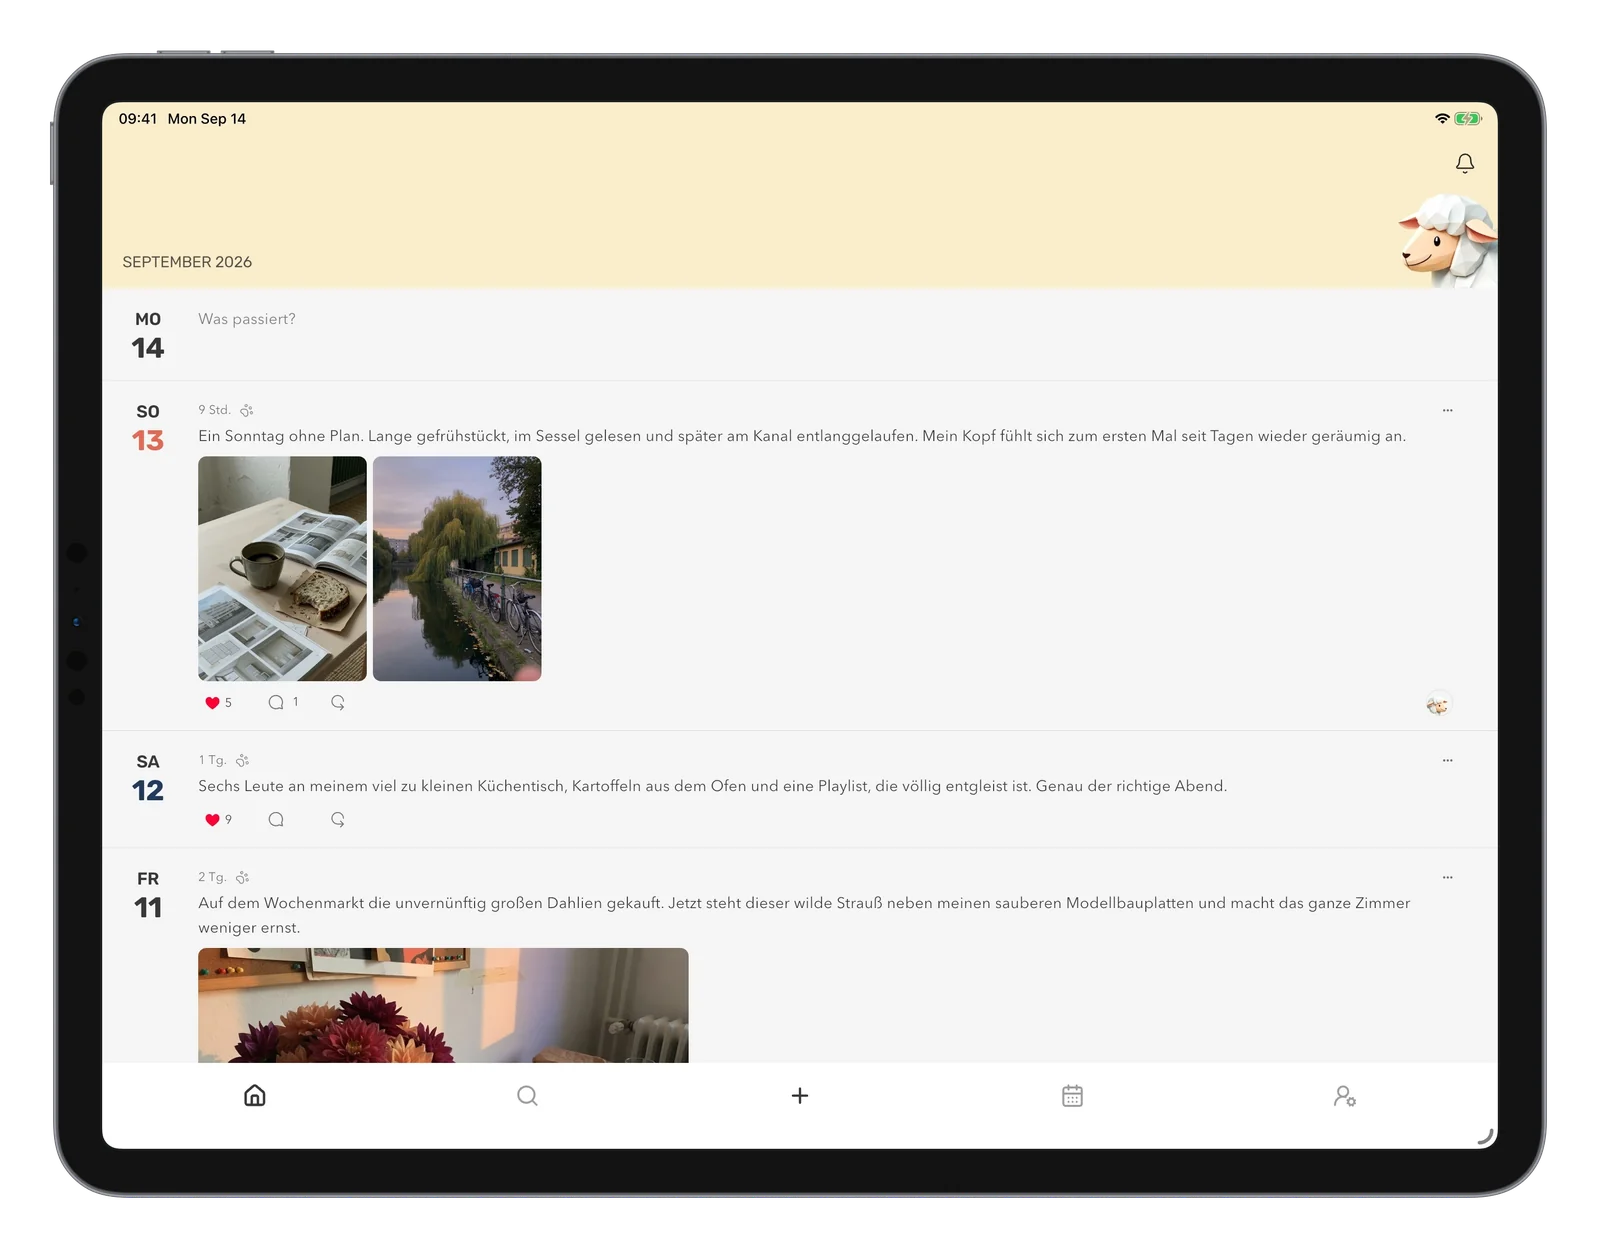The width and height of the screenshot is (1600, 1251).
Task: Open notifications via the bell icon
Action: point(1464,163)
